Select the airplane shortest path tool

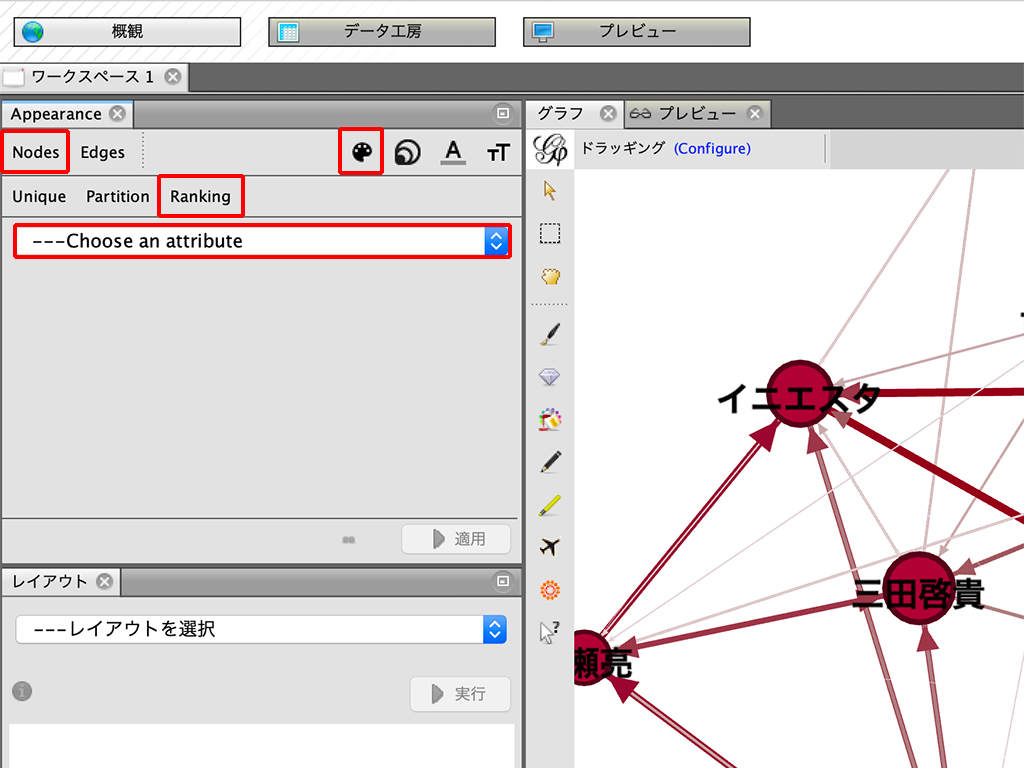(549, 546)
